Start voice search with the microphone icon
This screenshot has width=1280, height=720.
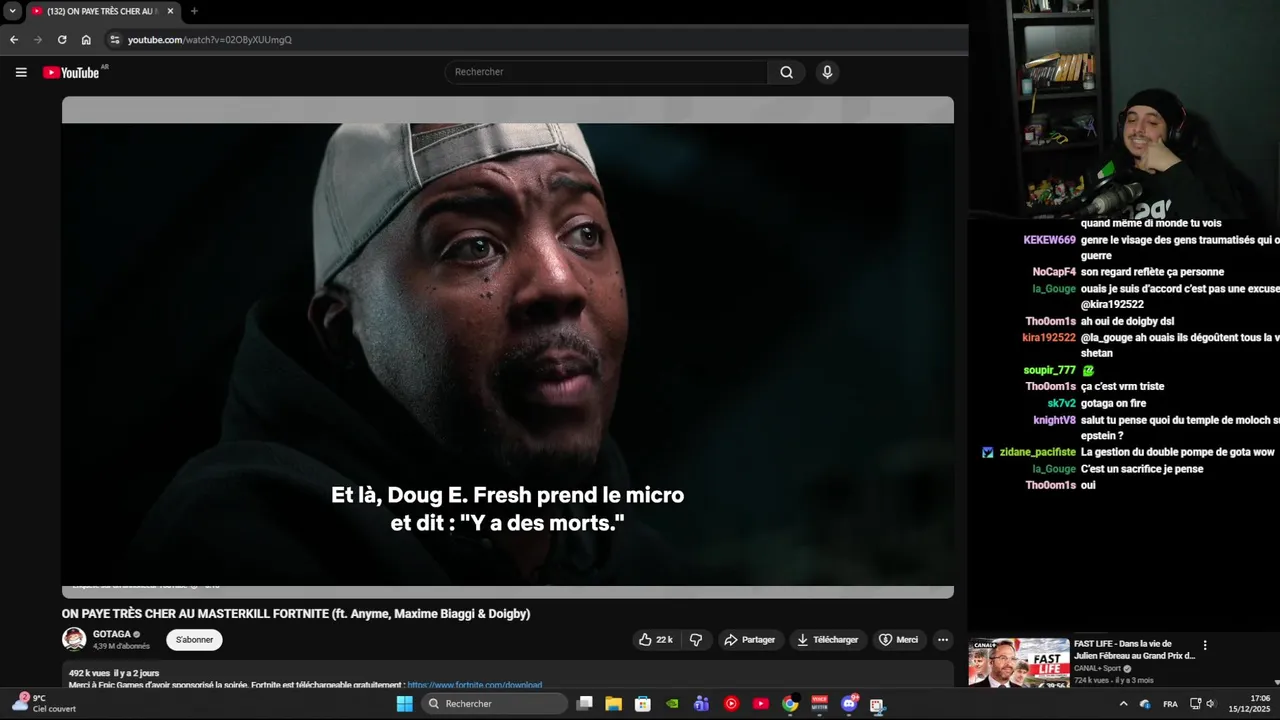click(x=827, y=72)
